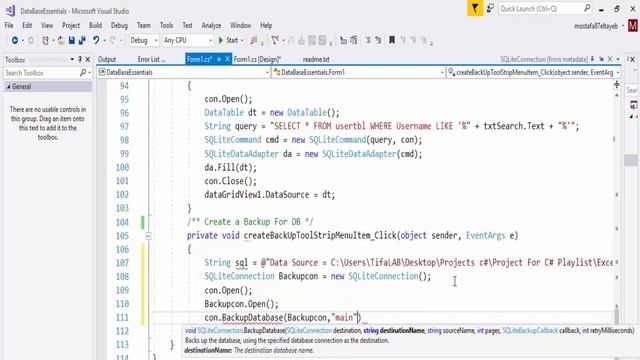Click the red M account avatar
Screen dimensions: 640x360
click(633, 26)
